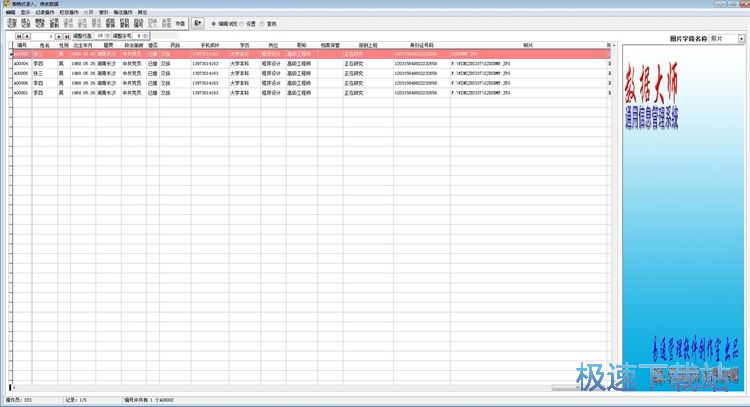Viewport: 750px width, 407px height.
Task: Select the highlighted A00002 row cell
Action: [x=22, y=54]
